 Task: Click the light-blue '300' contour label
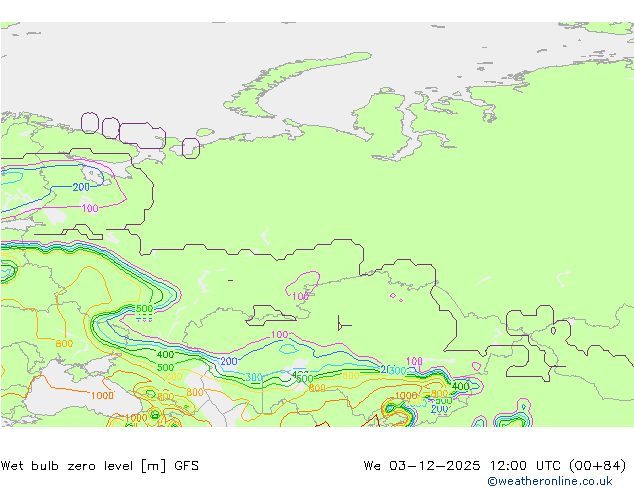click(254, 377)
